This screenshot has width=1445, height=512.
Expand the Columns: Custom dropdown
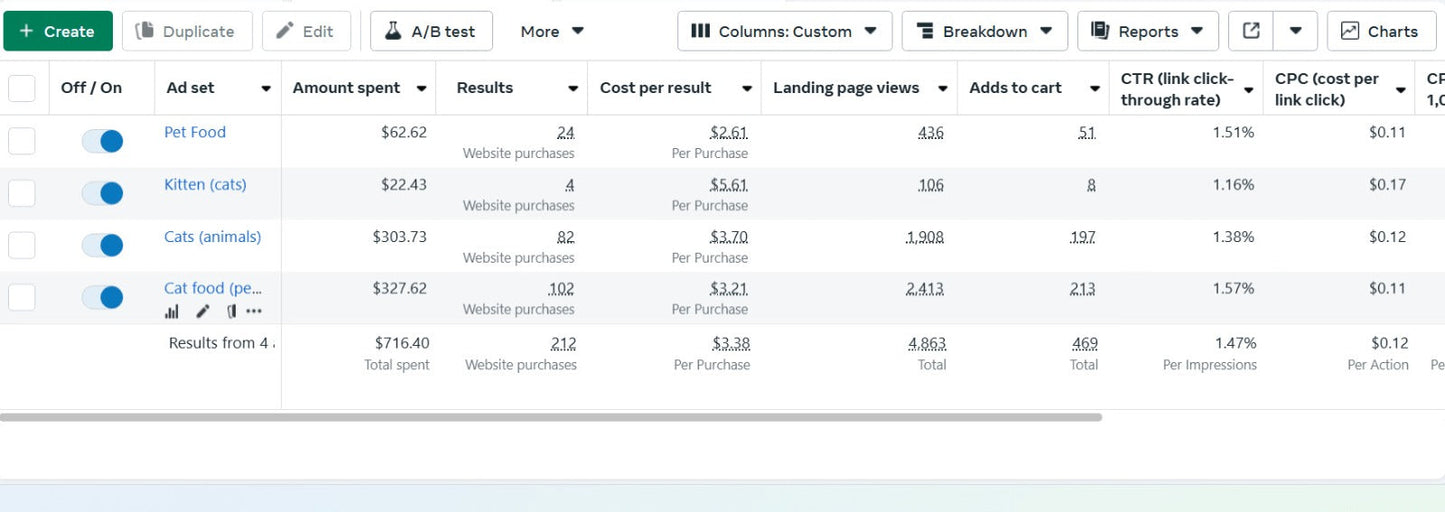tap(784, 31)
